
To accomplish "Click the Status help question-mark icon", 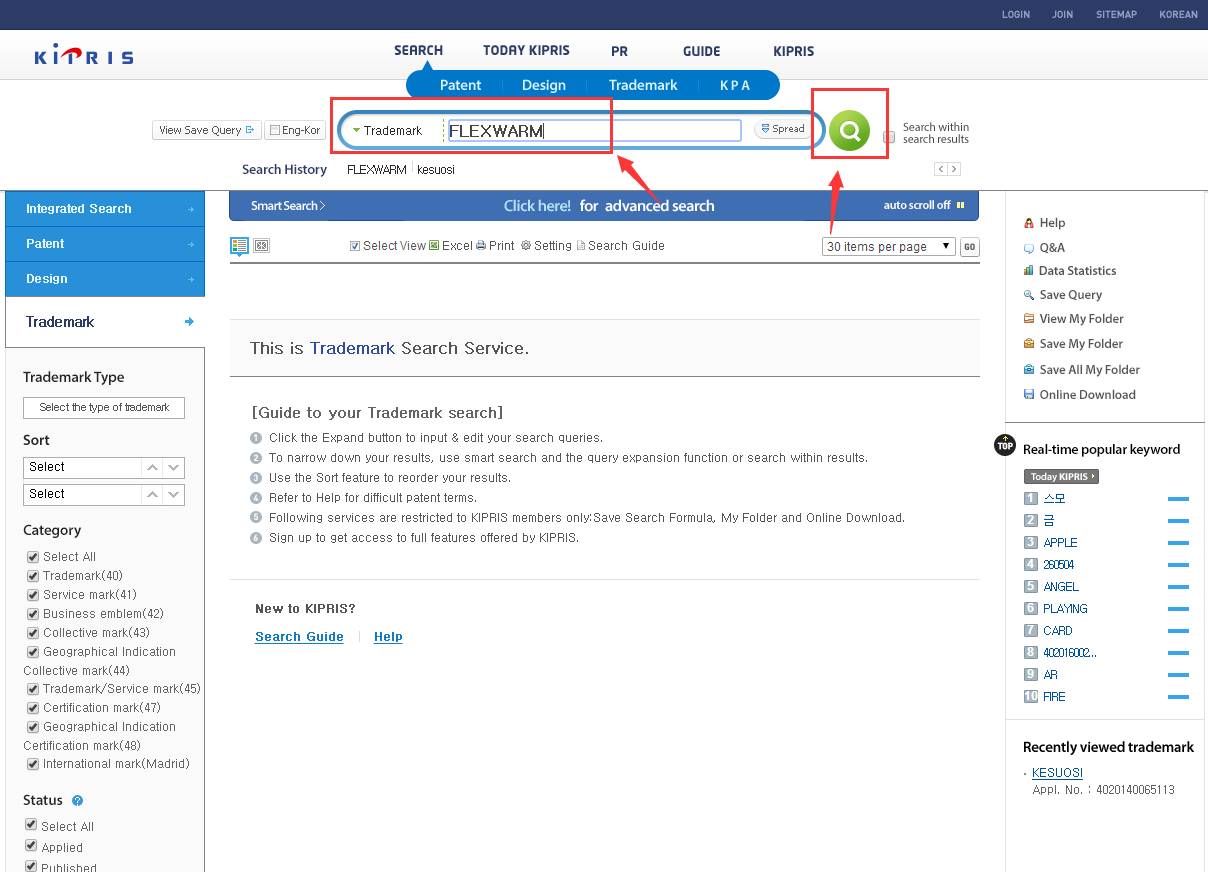I will coord(77,801).
